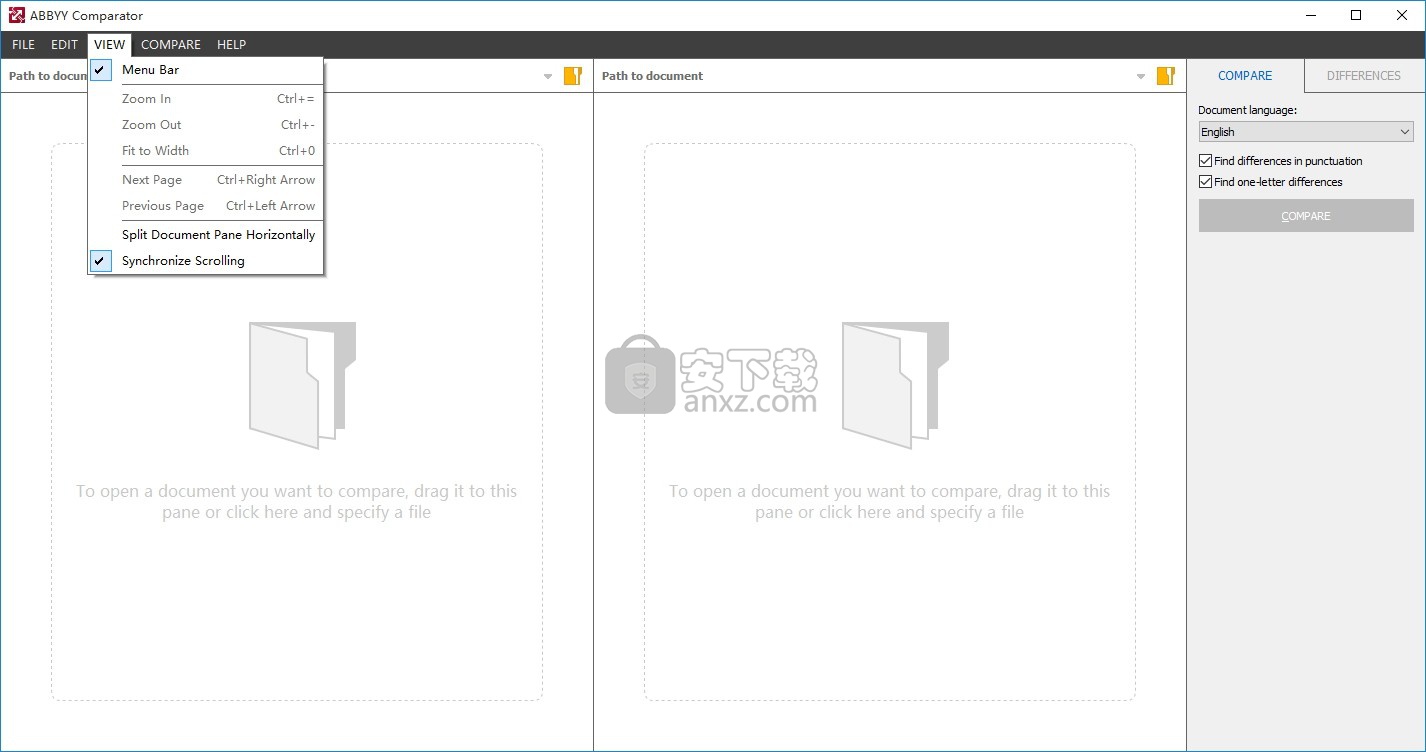Close the ABBYY Comparator window
Viewport: 1426px width, 752px height.
(x=1402, y=15)
